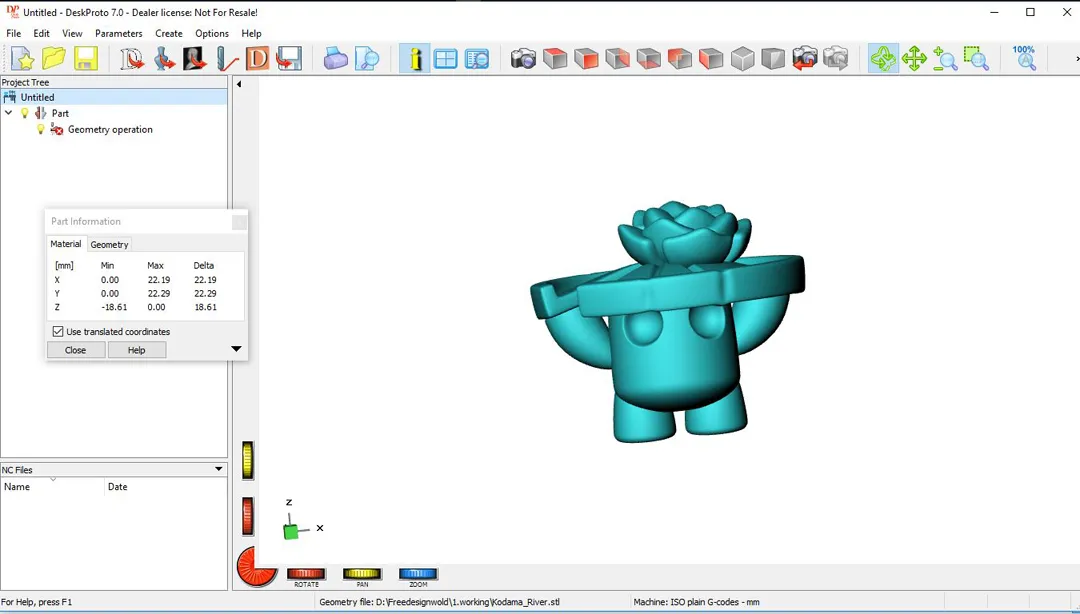Collapse the Part node in Project Tree
1080x614 pixels.
tap(8, 112)
